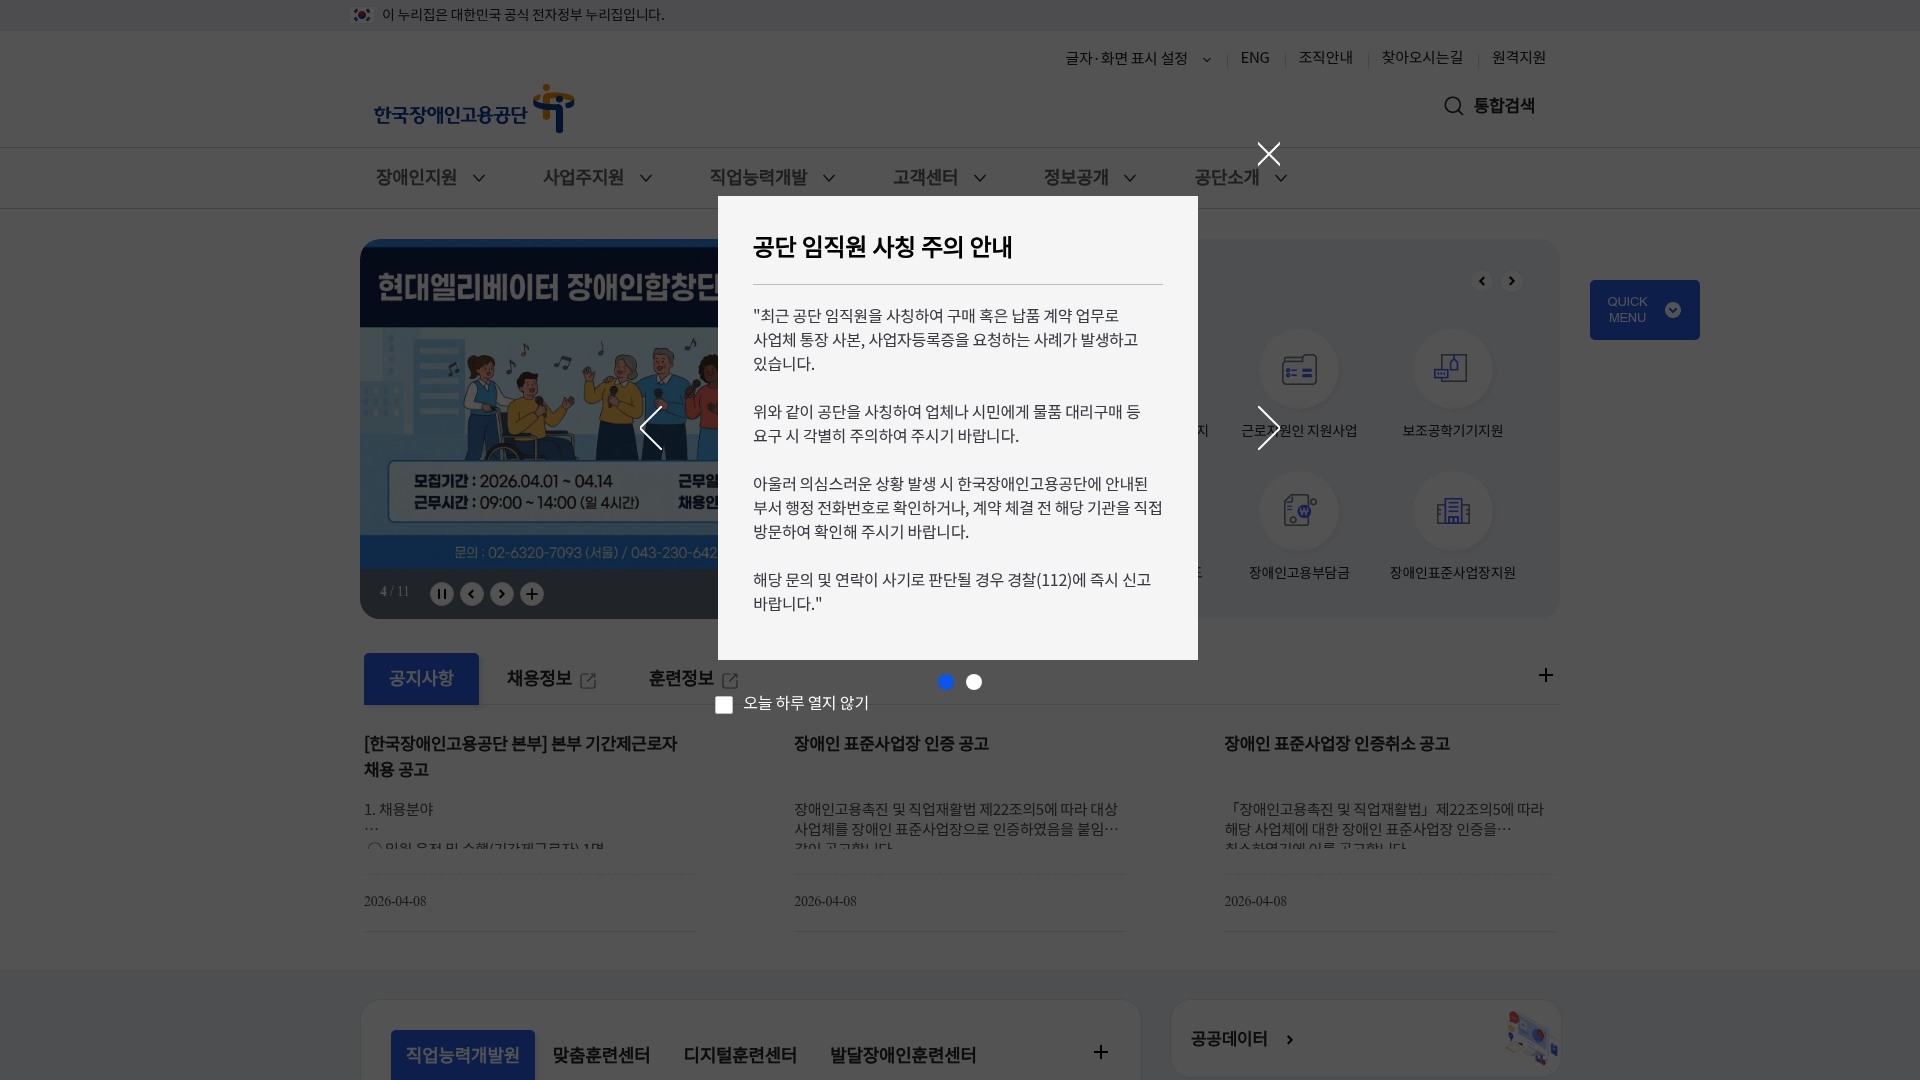The image size is (1920, 1080).
Task: Select the 근로지원인 지원사업 folder icon
Action: tap(1299, 369)
